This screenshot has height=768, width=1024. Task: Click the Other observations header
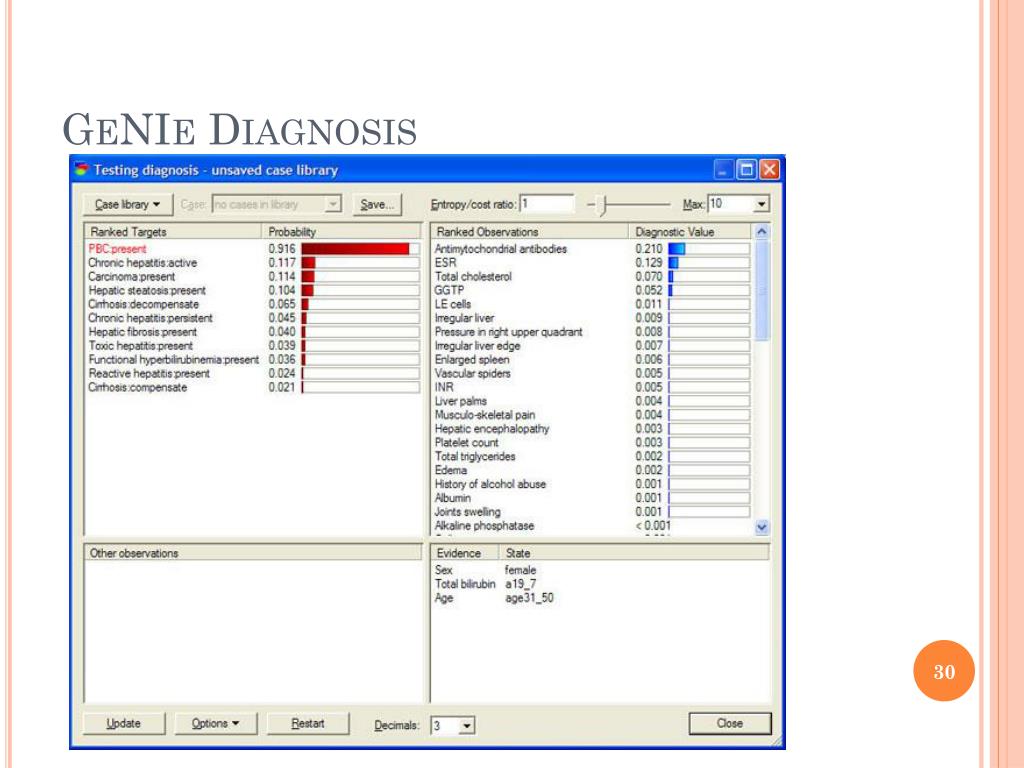[x=253, y=553]
